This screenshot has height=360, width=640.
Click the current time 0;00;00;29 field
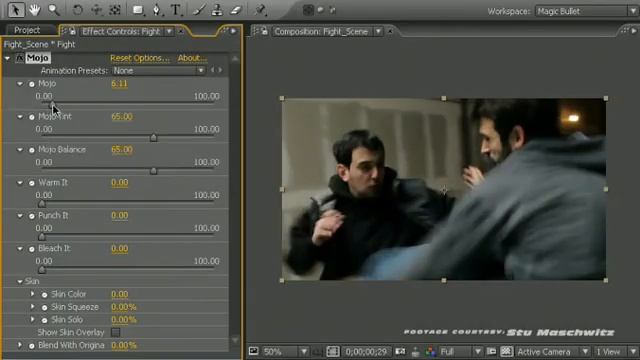[366, 351]
